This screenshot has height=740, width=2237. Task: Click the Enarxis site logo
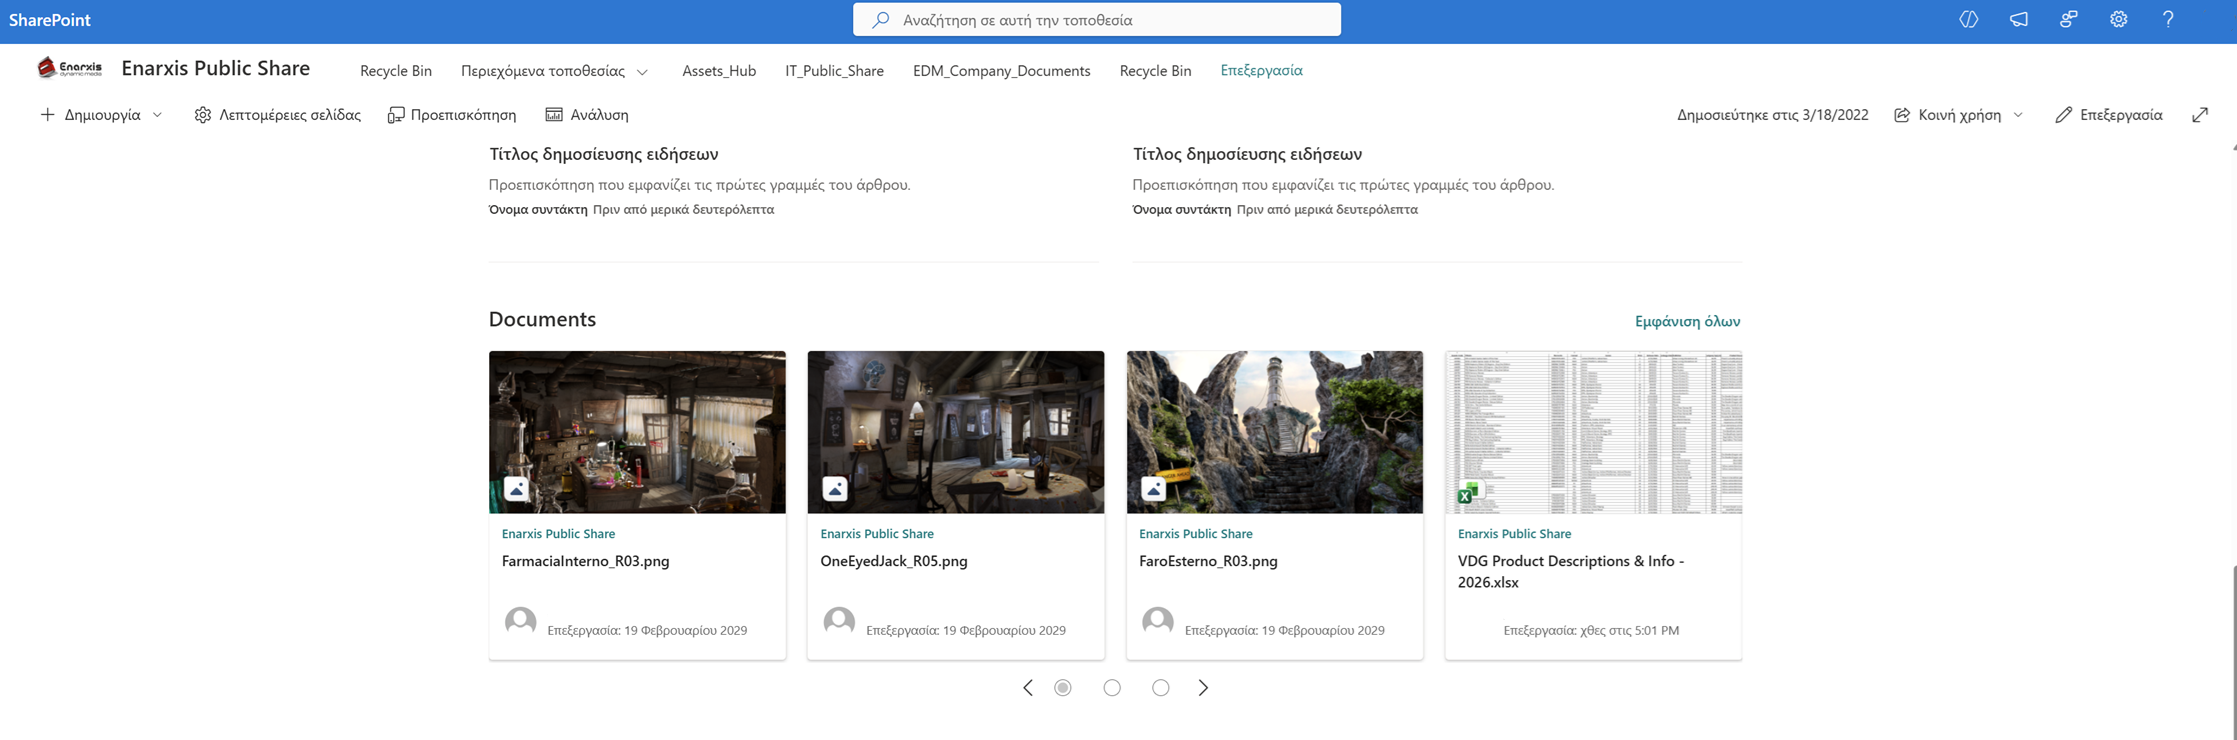click(69, 68)
